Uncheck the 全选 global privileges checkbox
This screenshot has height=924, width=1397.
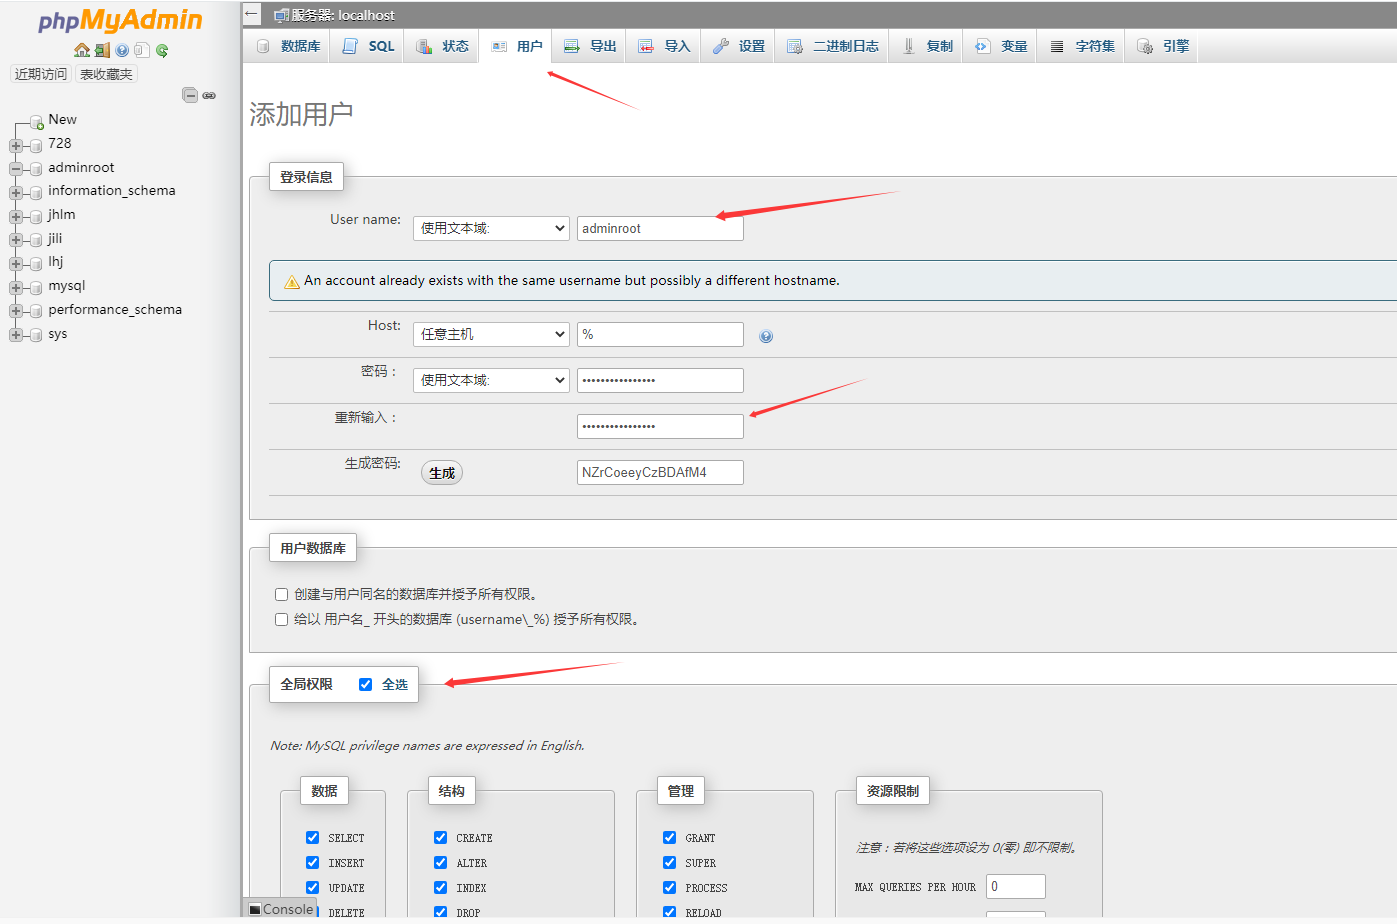(x=365, y=685)
